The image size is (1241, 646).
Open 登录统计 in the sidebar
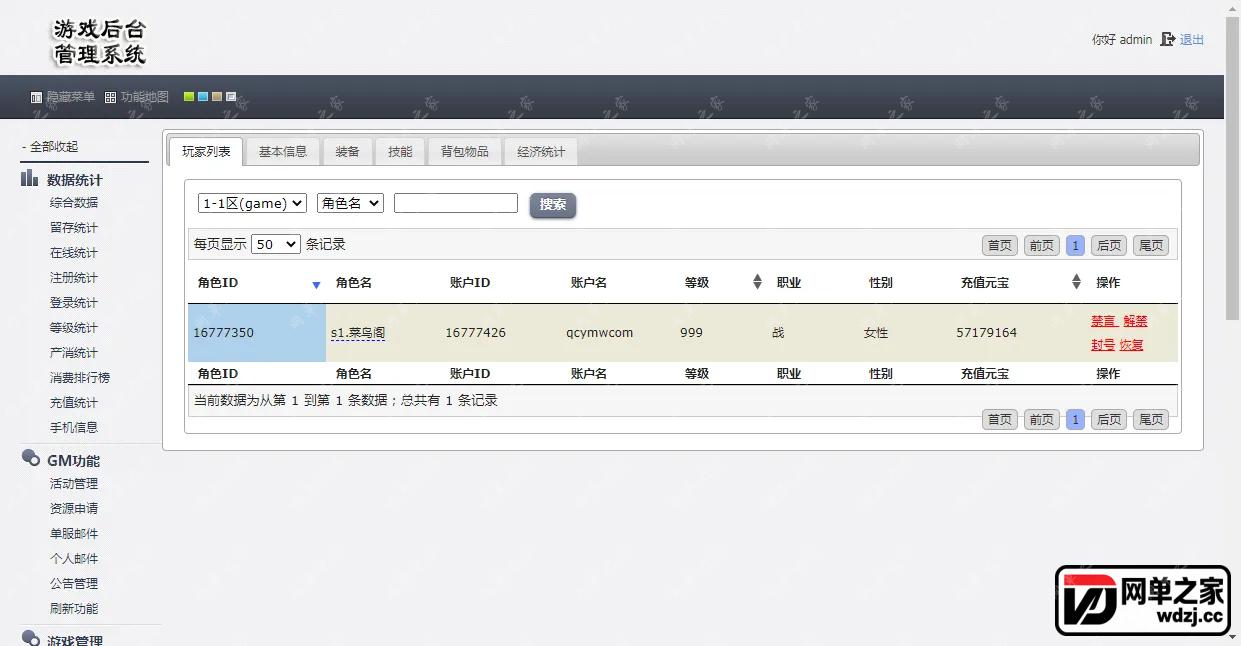pyautogui.click(x=74, y=302)
